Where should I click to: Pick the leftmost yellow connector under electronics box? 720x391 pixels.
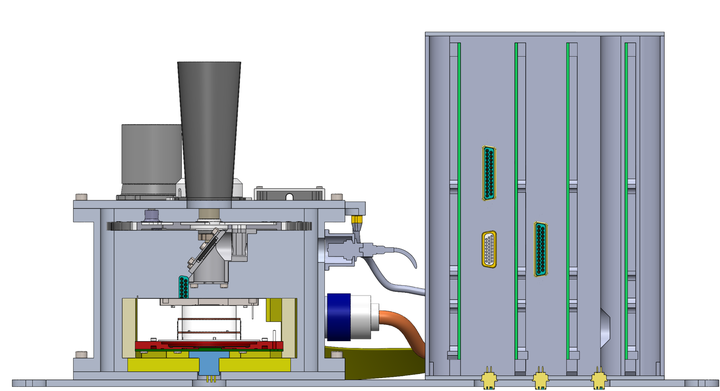489,379
